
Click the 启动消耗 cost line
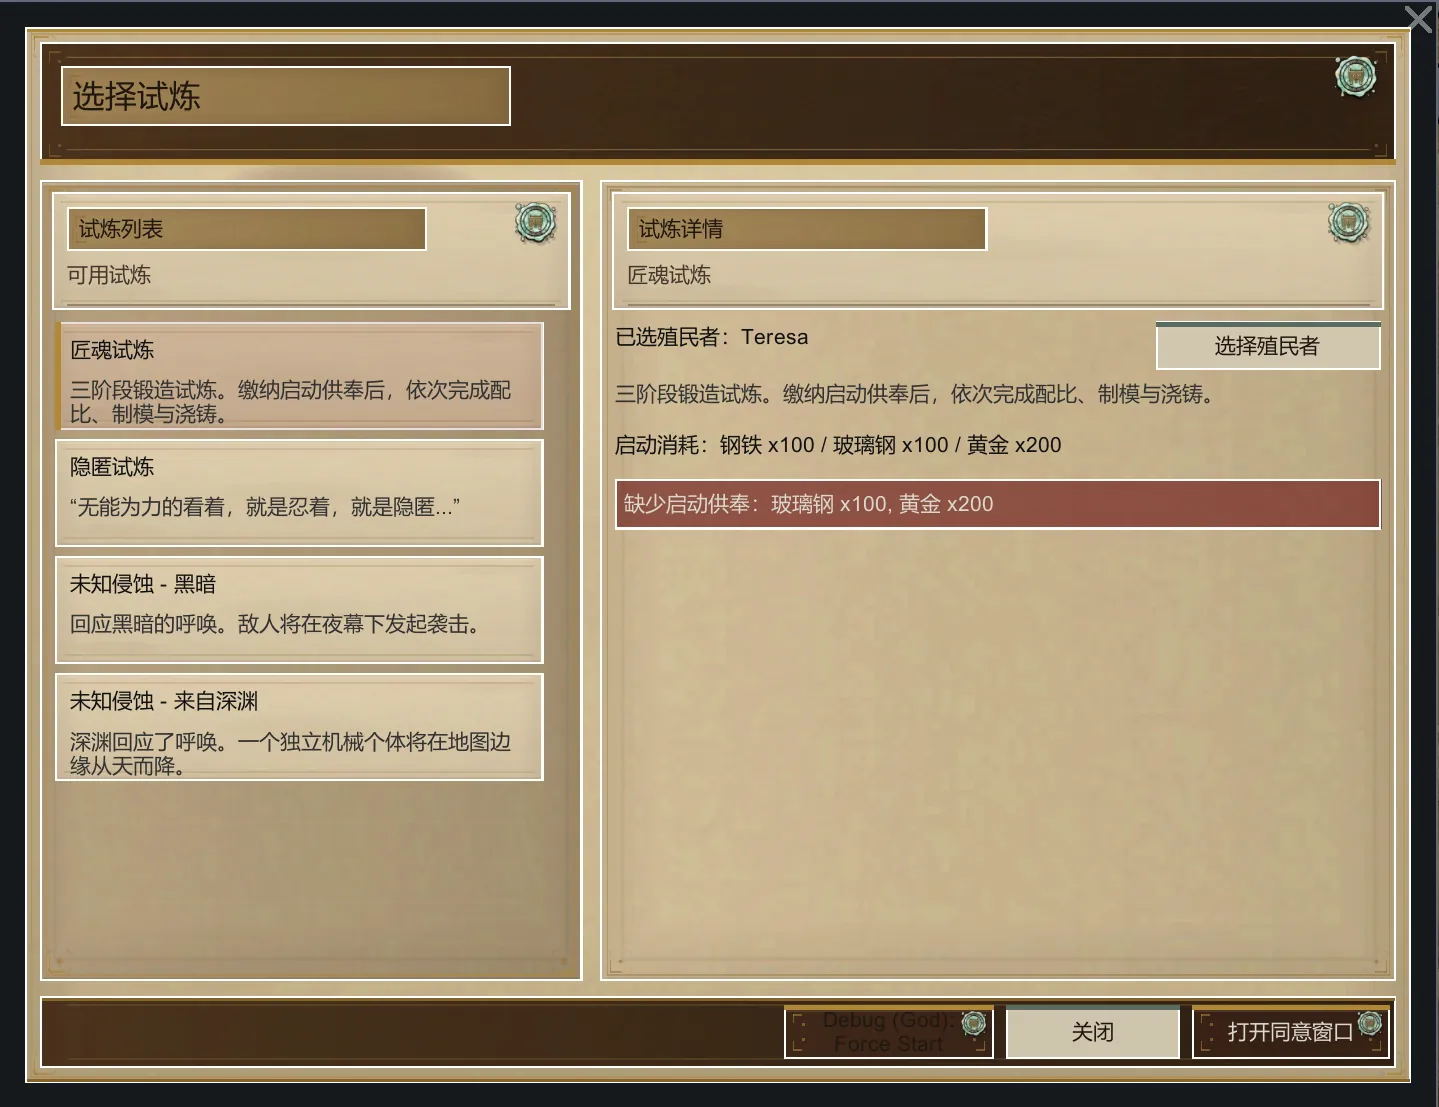click(x=838, y=445)
